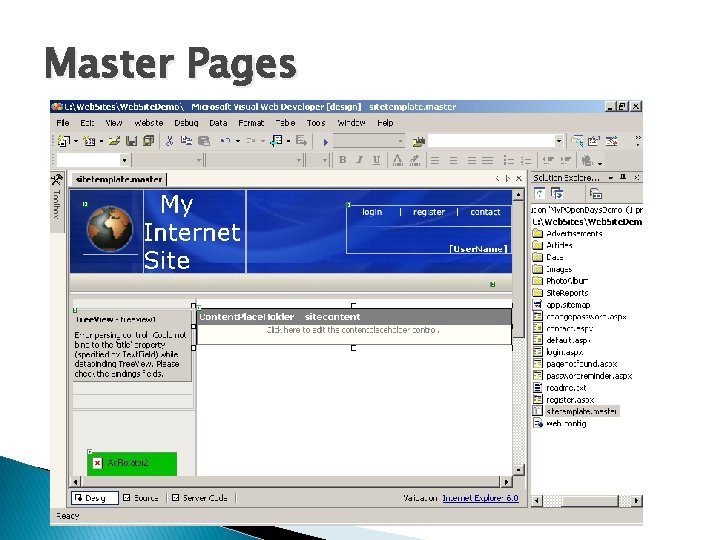Image resolution: width=720 pixels, height=540 pixels.
Task: Click the register link in the page header
Action: [429, 212]
